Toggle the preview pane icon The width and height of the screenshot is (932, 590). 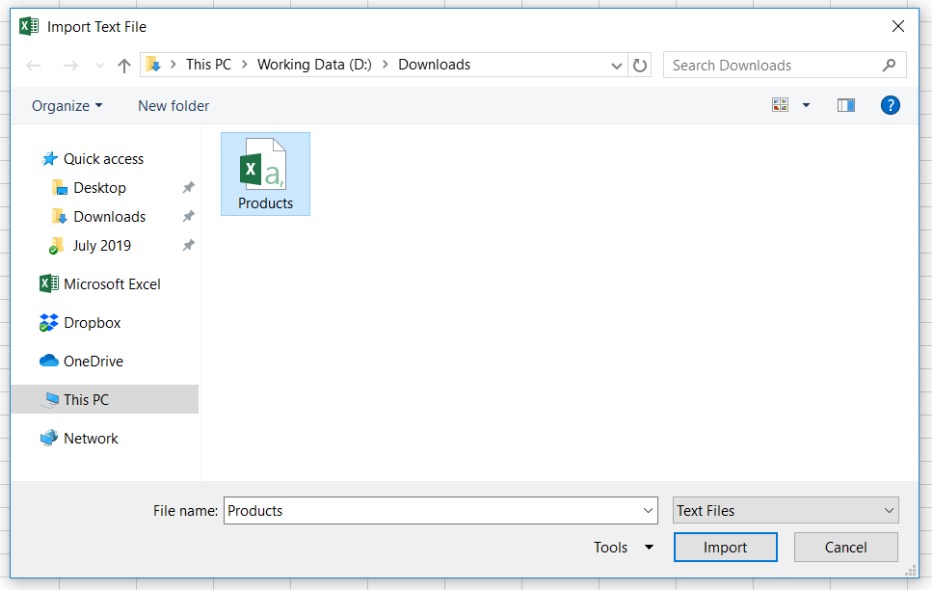(x=846, y=105)
